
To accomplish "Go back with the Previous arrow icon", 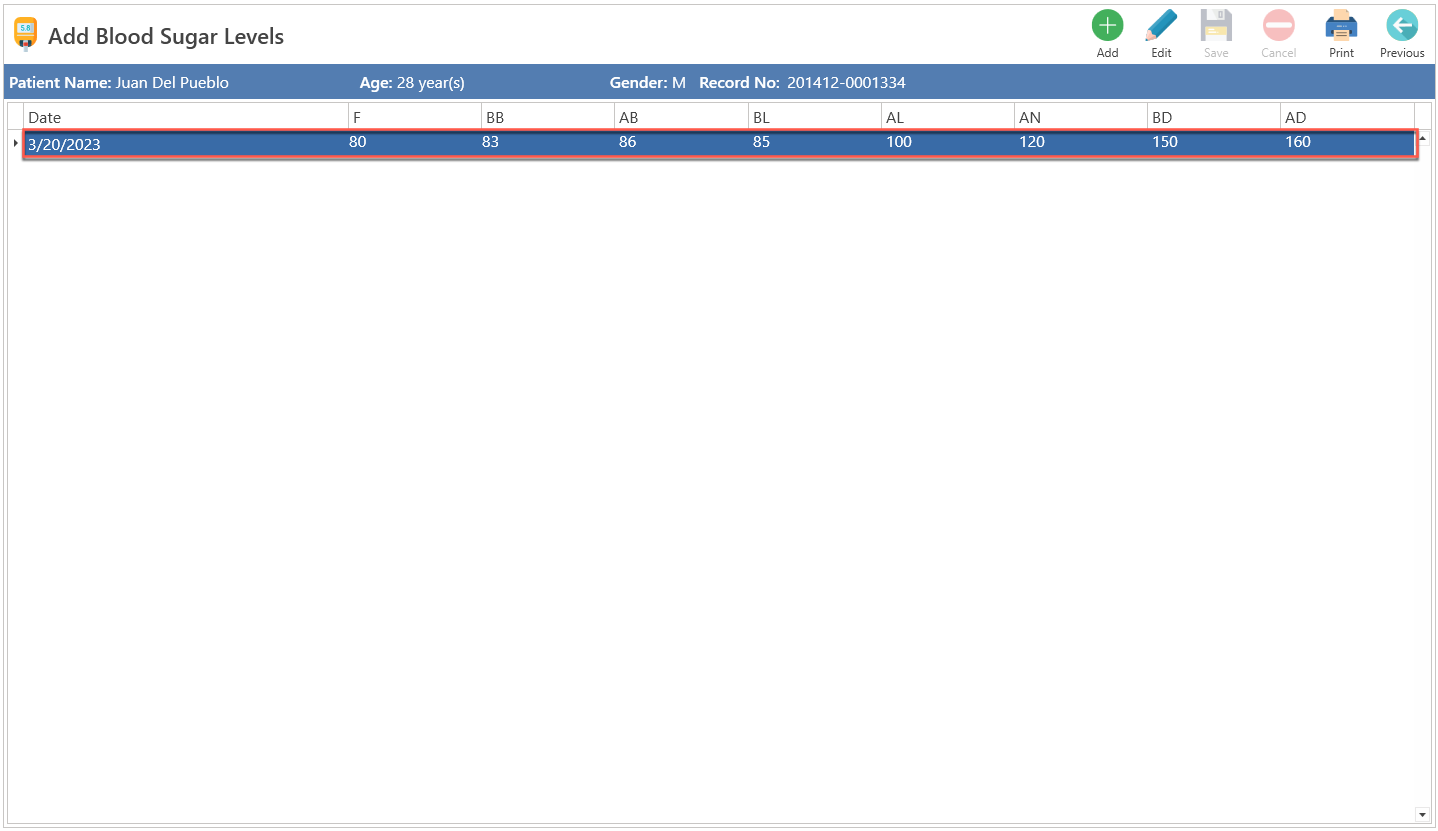I will [x=1402, y=26].
